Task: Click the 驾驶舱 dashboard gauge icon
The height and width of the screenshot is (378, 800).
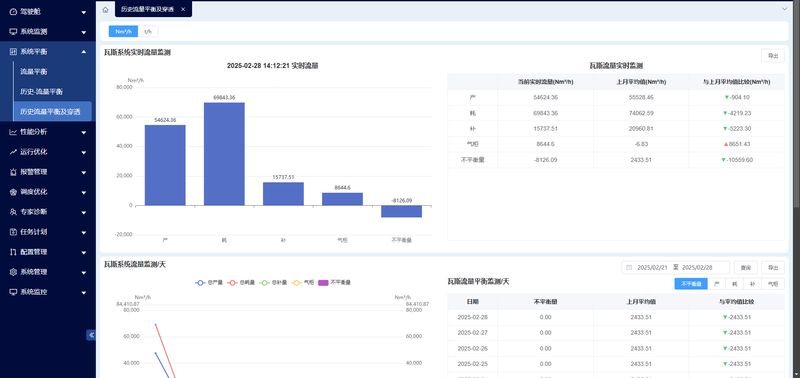Action: tap(13, 12)
